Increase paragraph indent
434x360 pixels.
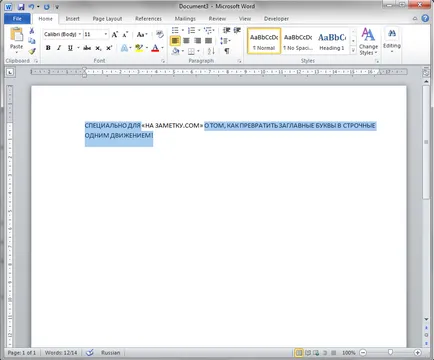point(237,31)
